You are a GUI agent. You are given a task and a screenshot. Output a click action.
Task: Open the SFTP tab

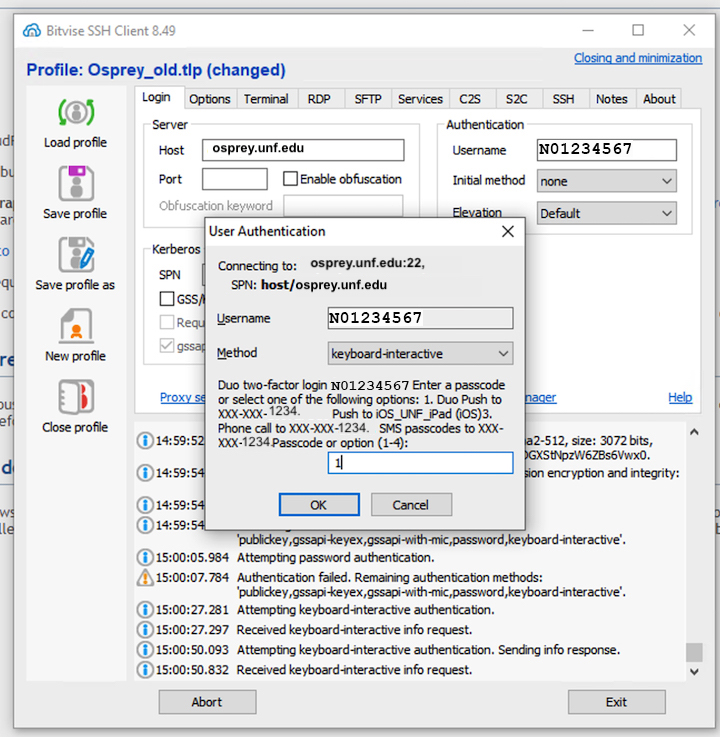coord(368,99)
